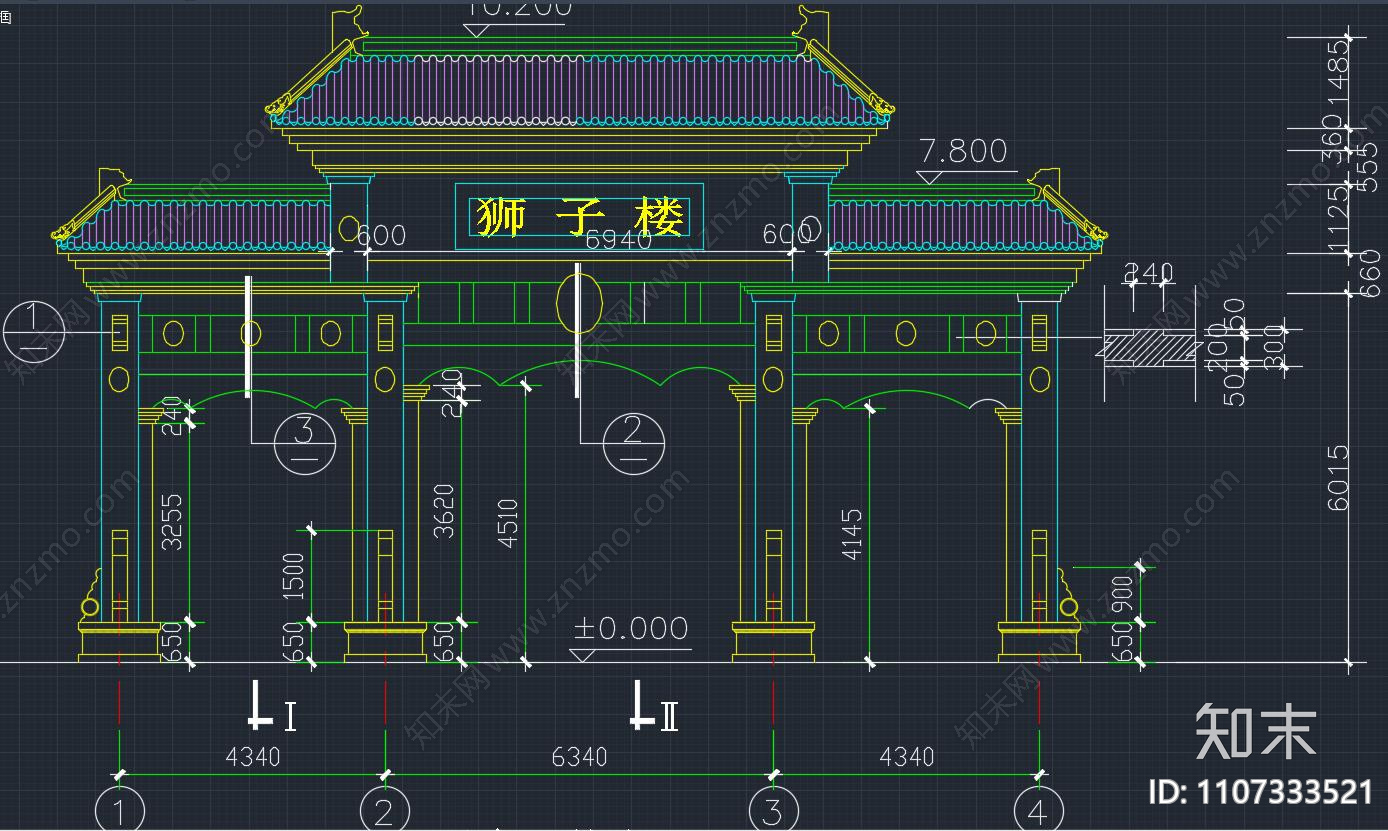
Task: Select the ±0.000 ground elevation label
Action: pos(631,629)
